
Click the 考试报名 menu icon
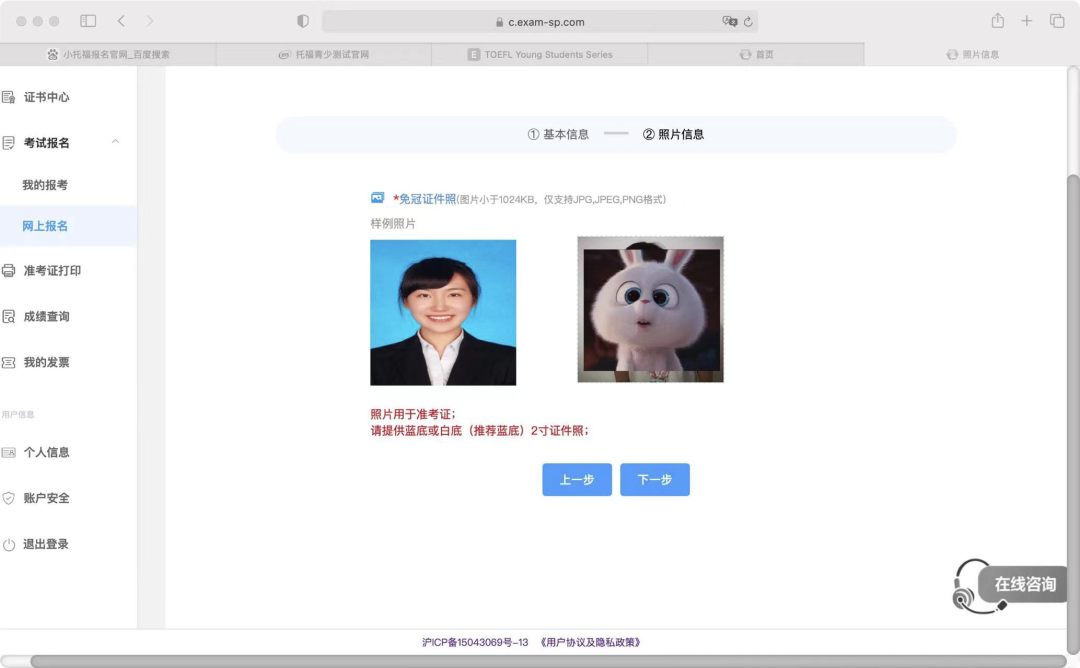coord(8,143)
